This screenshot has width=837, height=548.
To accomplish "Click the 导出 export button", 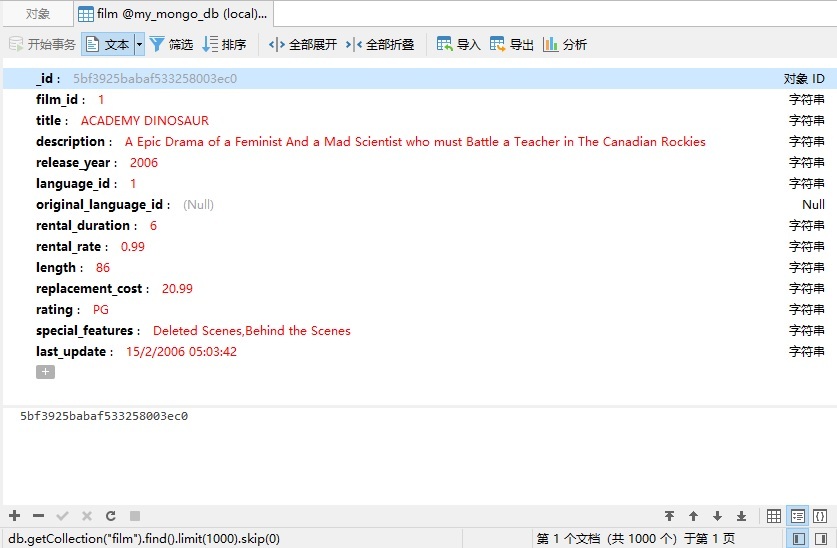I will click(x=511, y=44).
